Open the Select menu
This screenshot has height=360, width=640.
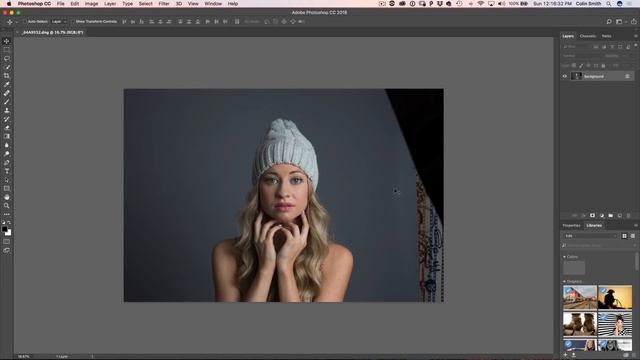point(145,4)
